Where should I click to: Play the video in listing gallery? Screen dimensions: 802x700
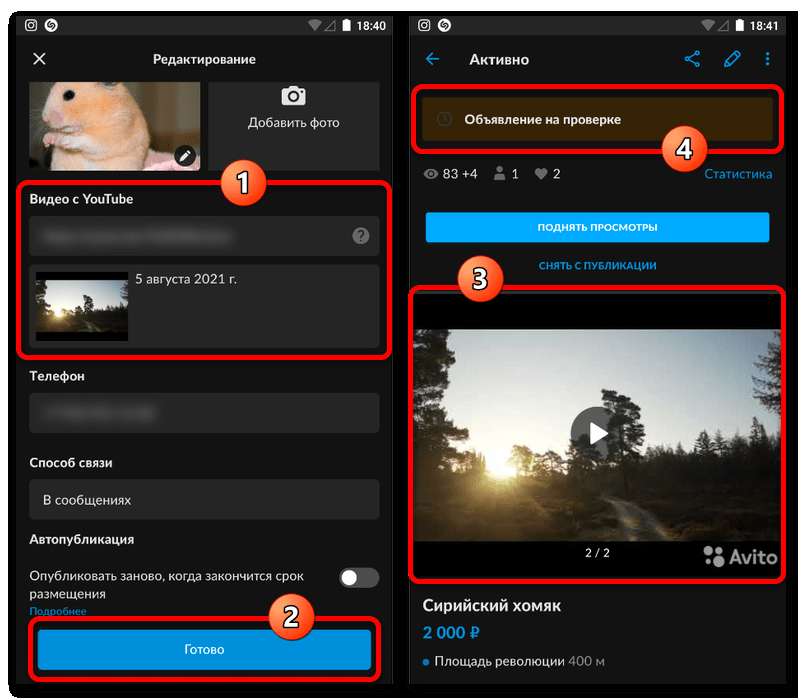pos(597,433)
